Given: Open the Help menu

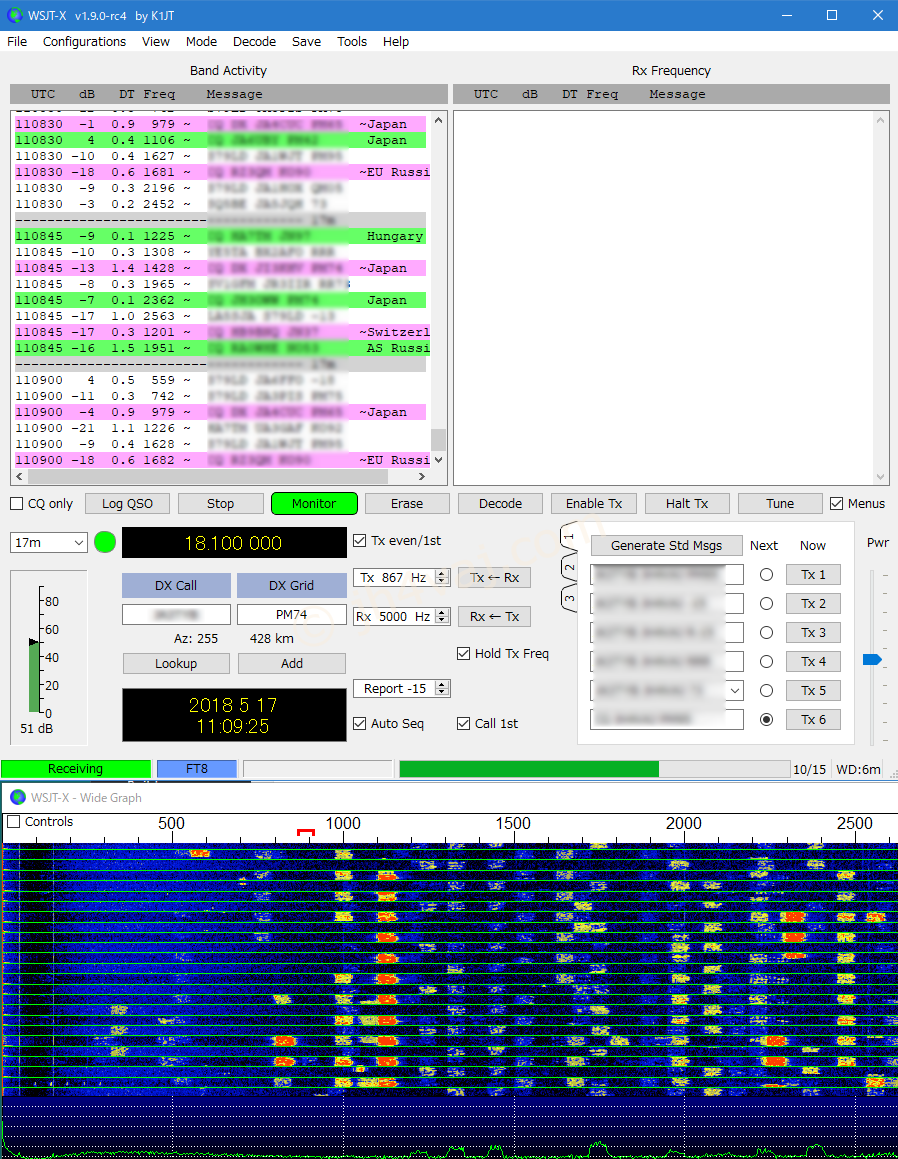Looking at the screenshot, I should (396, 41).
